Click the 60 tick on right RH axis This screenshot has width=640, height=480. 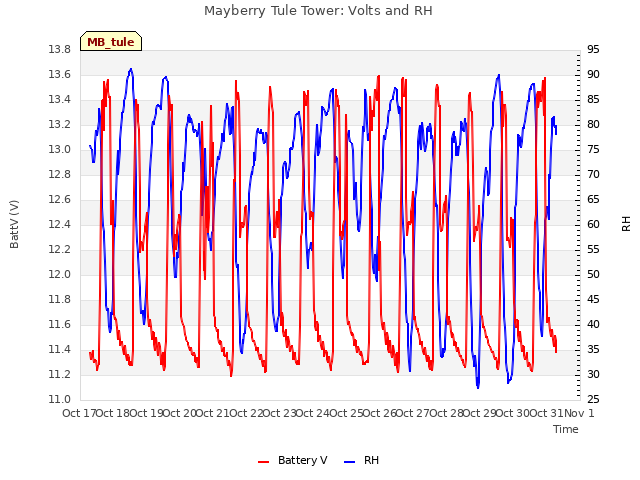pyautogui.click(x=593, y=224)
